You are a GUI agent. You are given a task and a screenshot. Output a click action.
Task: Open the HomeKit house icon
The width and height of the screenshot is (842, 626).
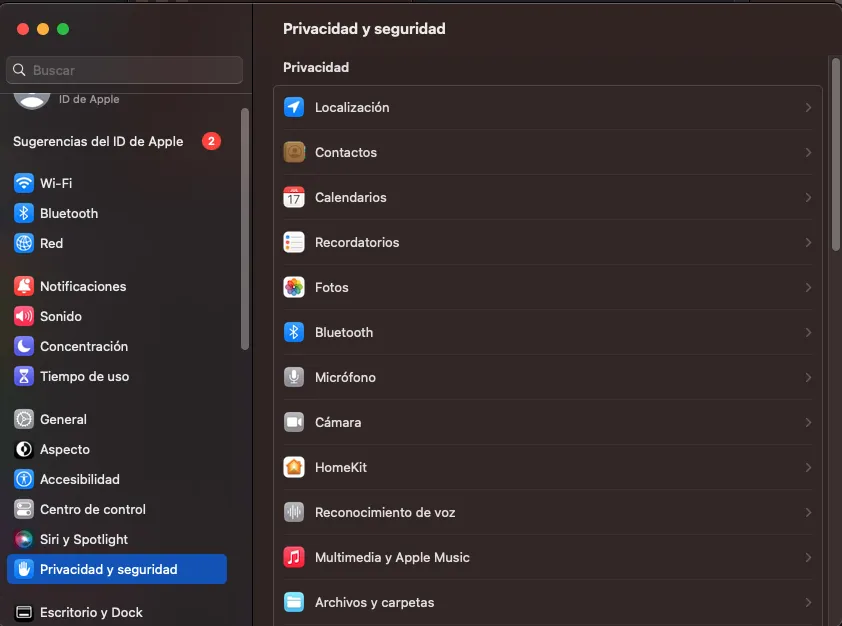point(294,468)
